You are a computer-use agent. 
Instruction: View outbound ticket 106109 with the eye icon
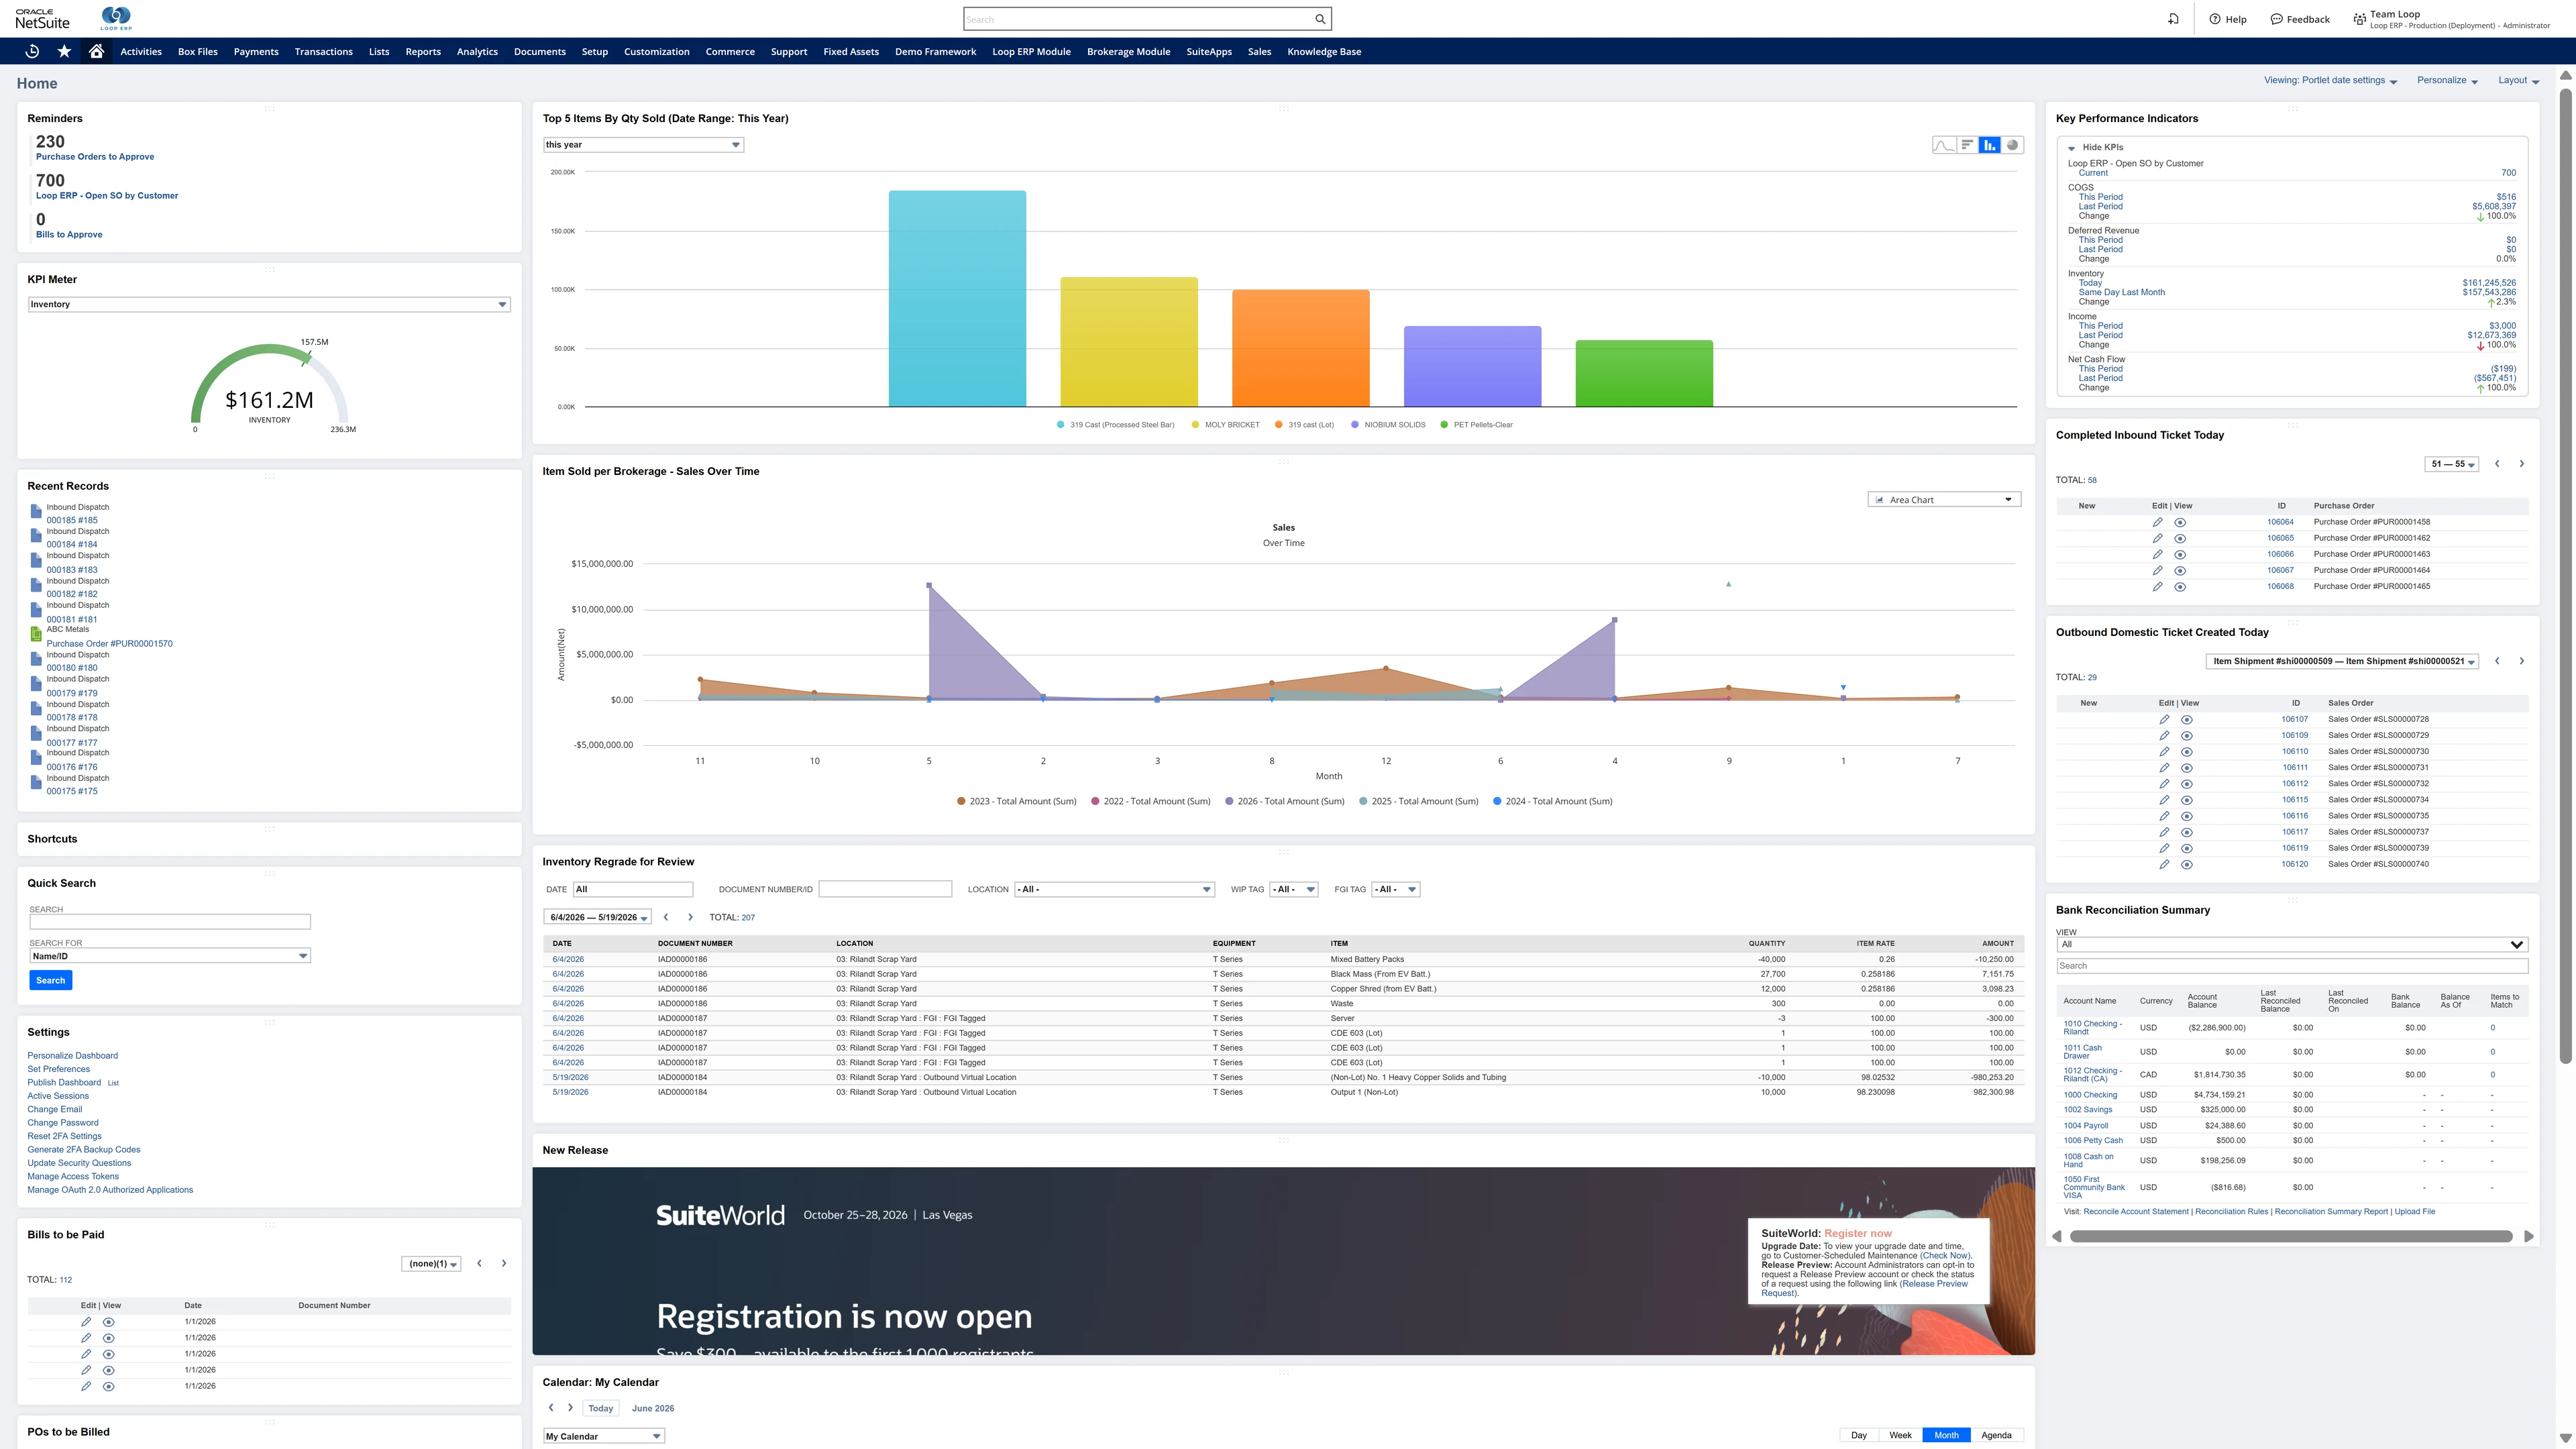pos(2187,736)
